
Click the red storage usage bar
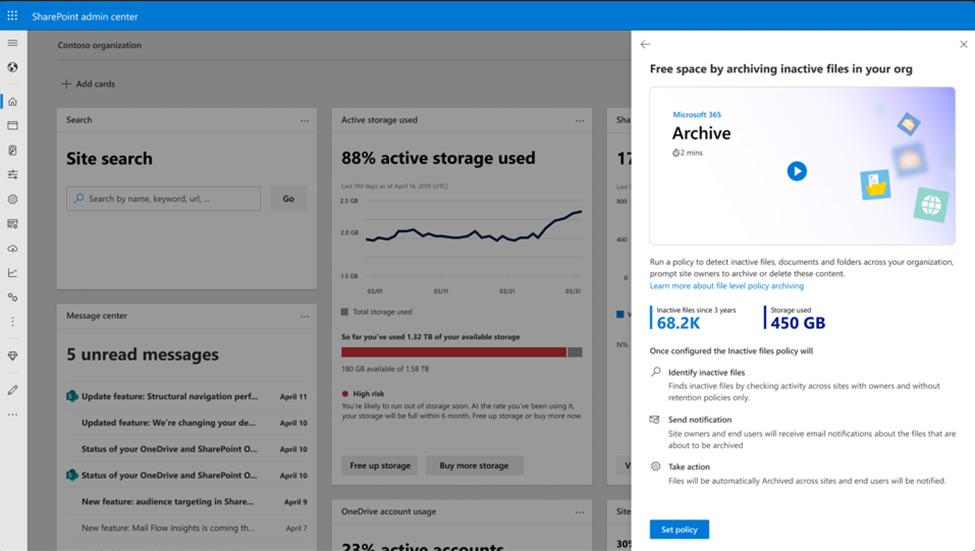pos(454,352)
